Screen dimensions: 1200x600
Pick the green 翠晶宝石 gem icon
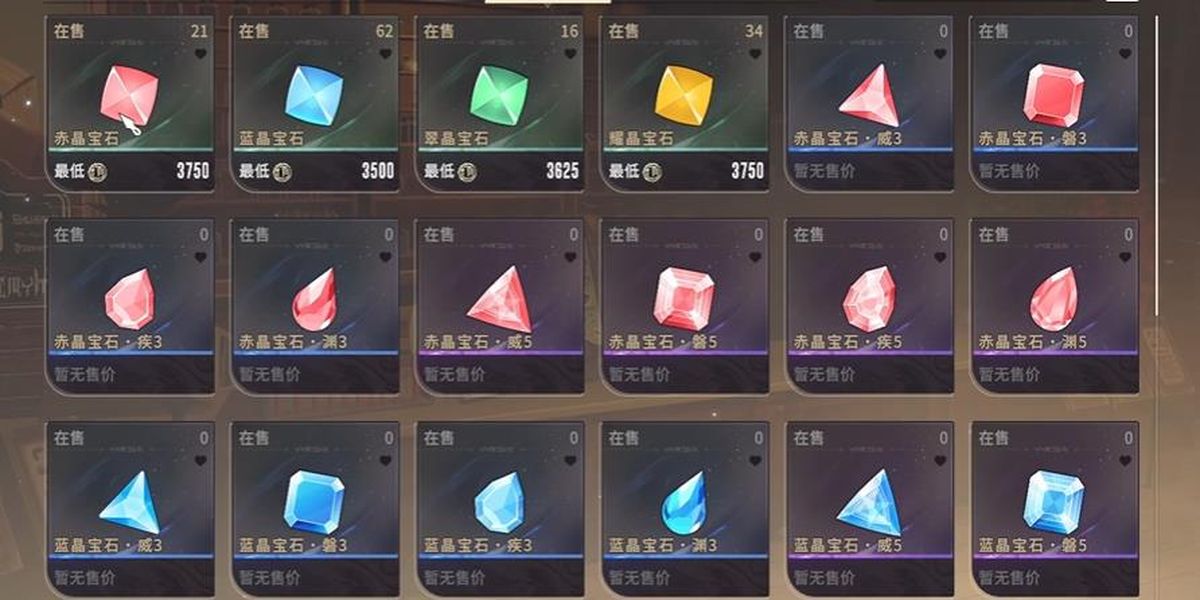click(x=499, y=95)
